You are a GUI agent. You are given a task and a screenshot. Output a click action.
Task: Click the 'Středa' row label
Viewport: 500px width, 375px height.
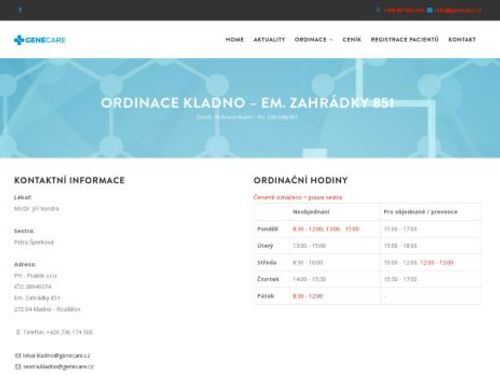[x=267, y=262]
